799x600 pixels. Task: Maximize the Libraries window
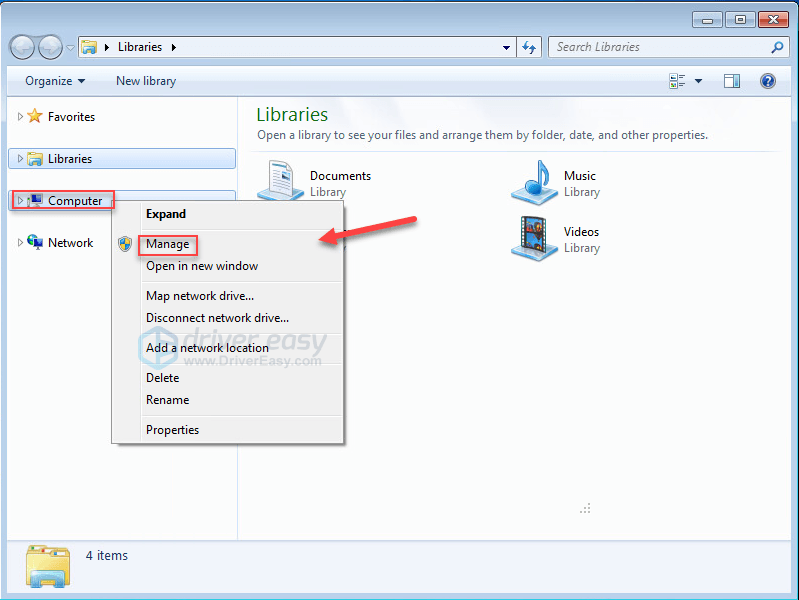740,20
